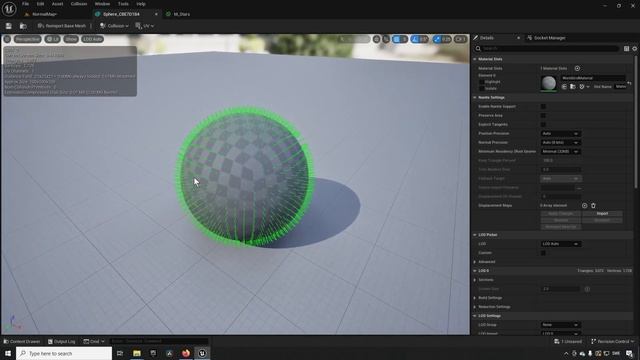
Task: Open the Asset menu
Action: (x=57, y=4)
